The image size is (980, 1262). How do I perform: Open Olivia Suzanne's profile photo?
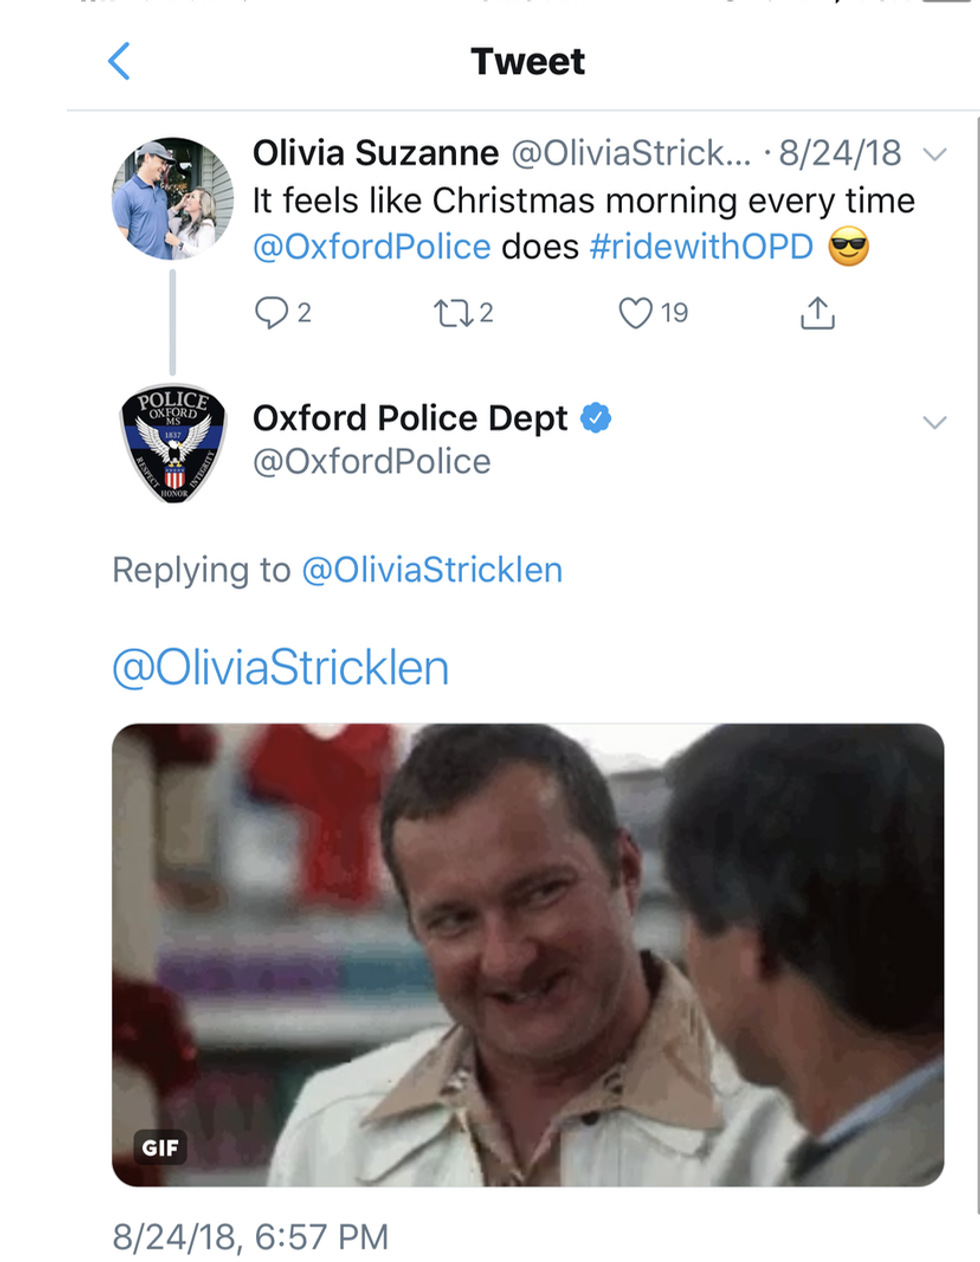coord(173,198)
